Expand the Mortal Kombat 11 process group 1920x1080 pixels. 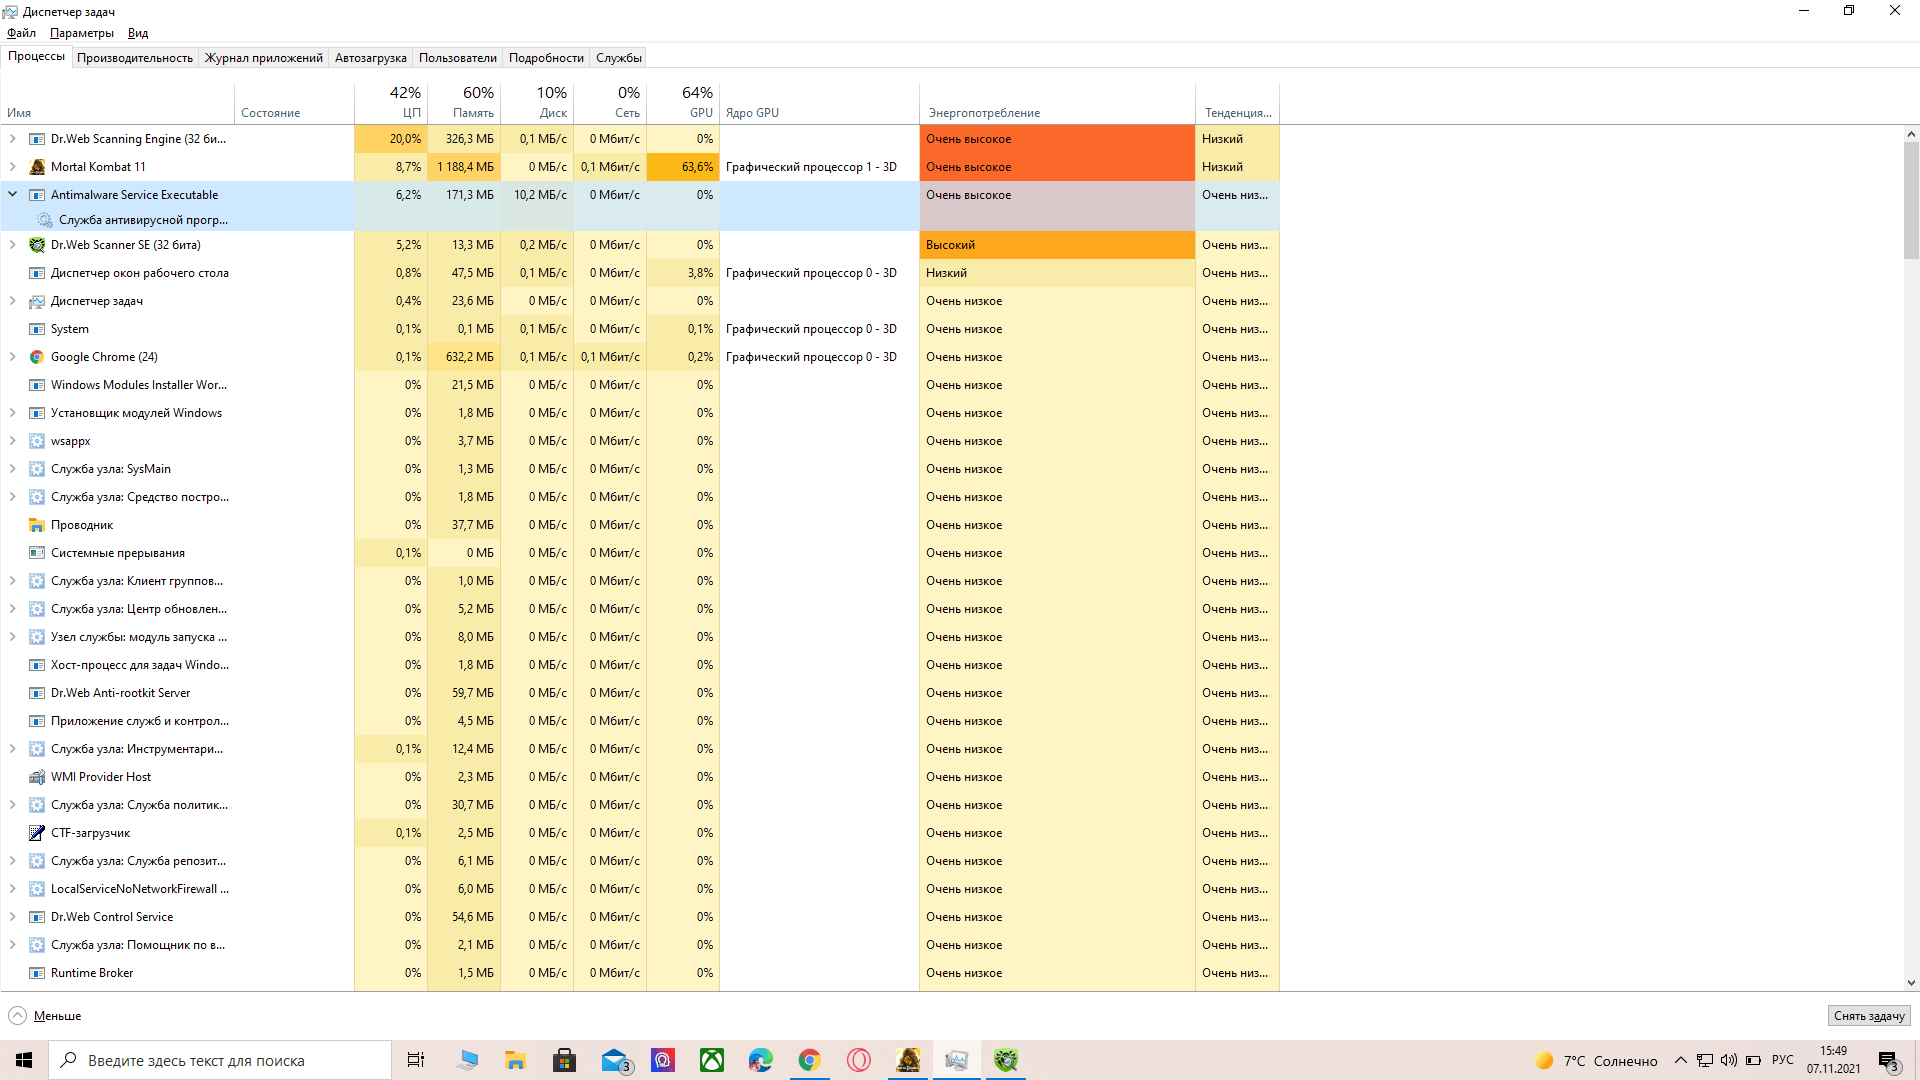pos(13,167)
